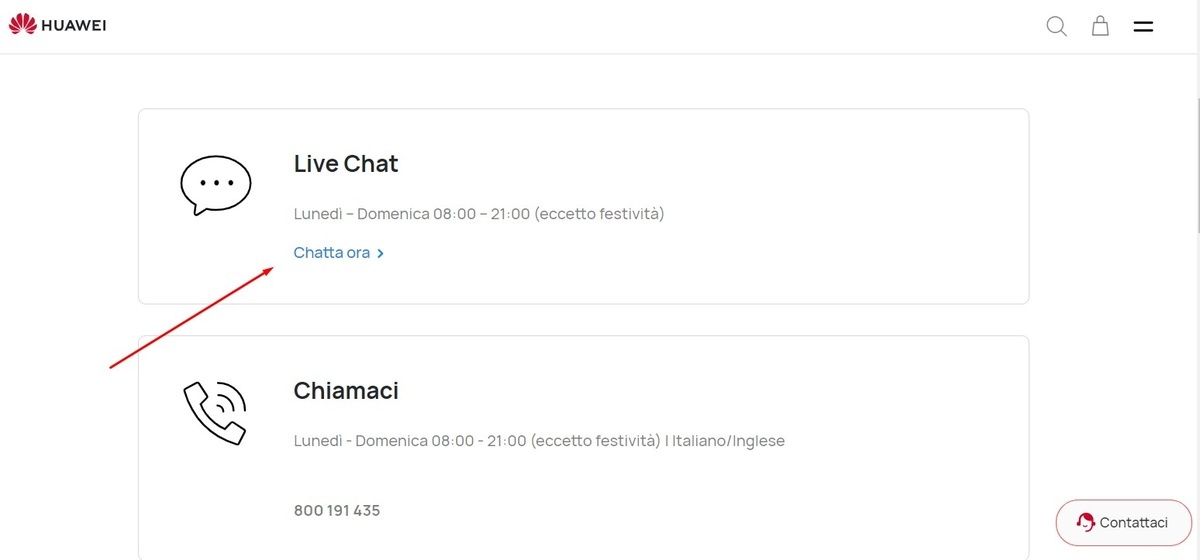Screen dimensions: 1200x560
Task: Open the shopping bag icon
Action: tap(1100, 26)
